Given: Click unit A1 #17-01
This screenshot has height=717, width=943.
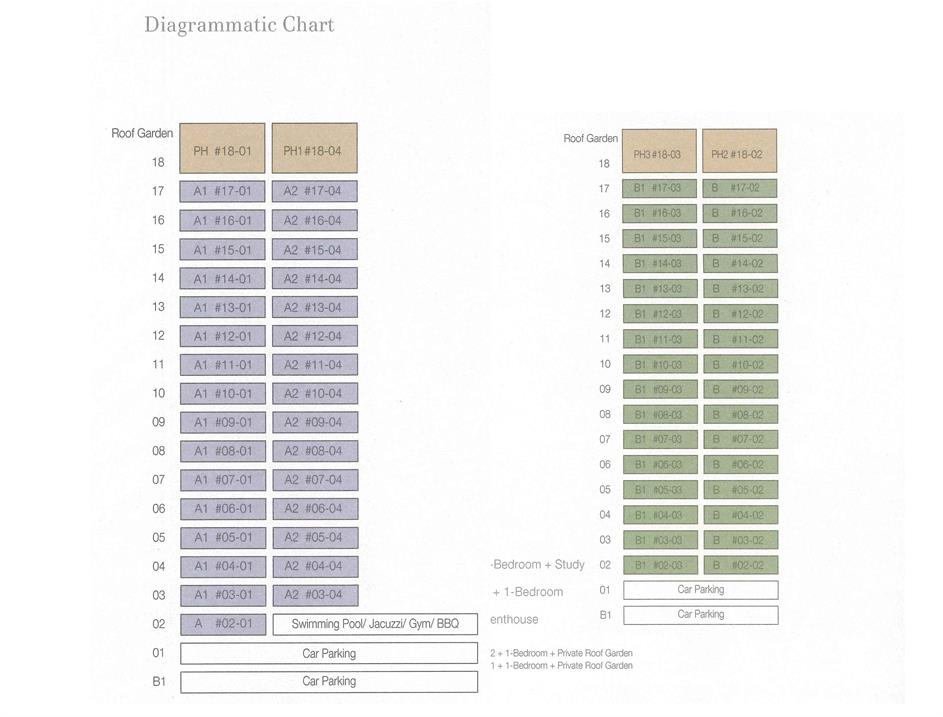Looking at the screenshot, I should click(x=222, y=192).
